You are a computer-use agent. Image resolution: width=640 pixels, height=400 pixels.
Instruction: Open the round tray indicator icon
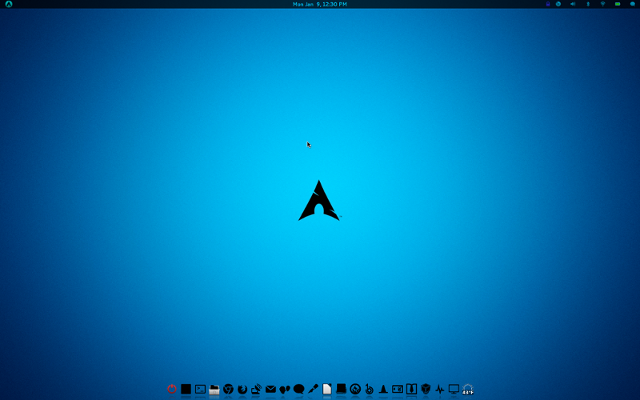(558, 4)
